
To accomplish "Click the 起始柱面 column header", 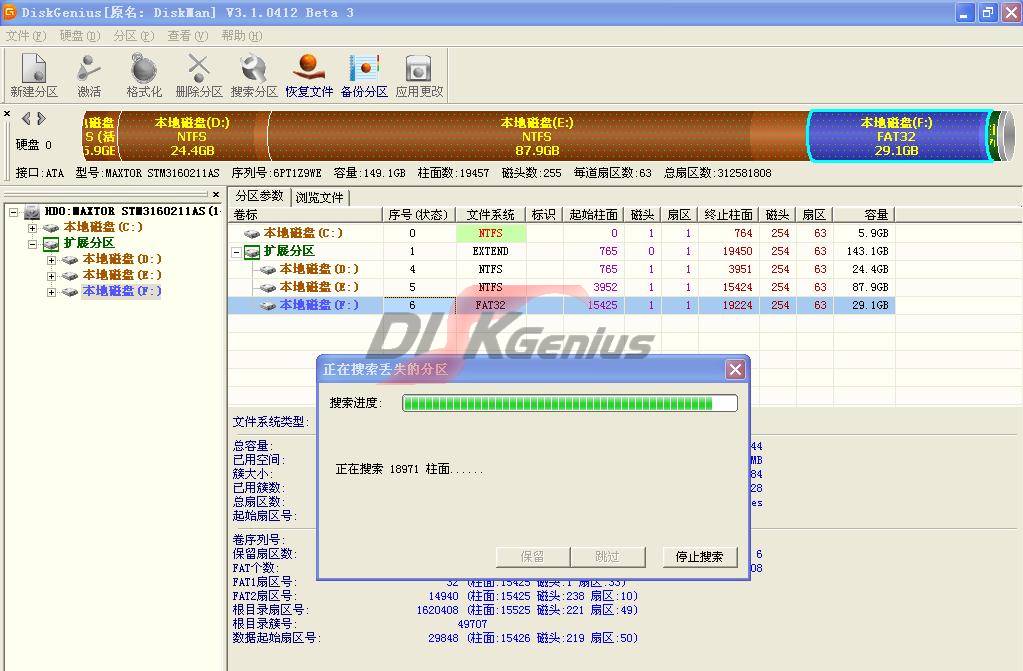I will (594, 215).
